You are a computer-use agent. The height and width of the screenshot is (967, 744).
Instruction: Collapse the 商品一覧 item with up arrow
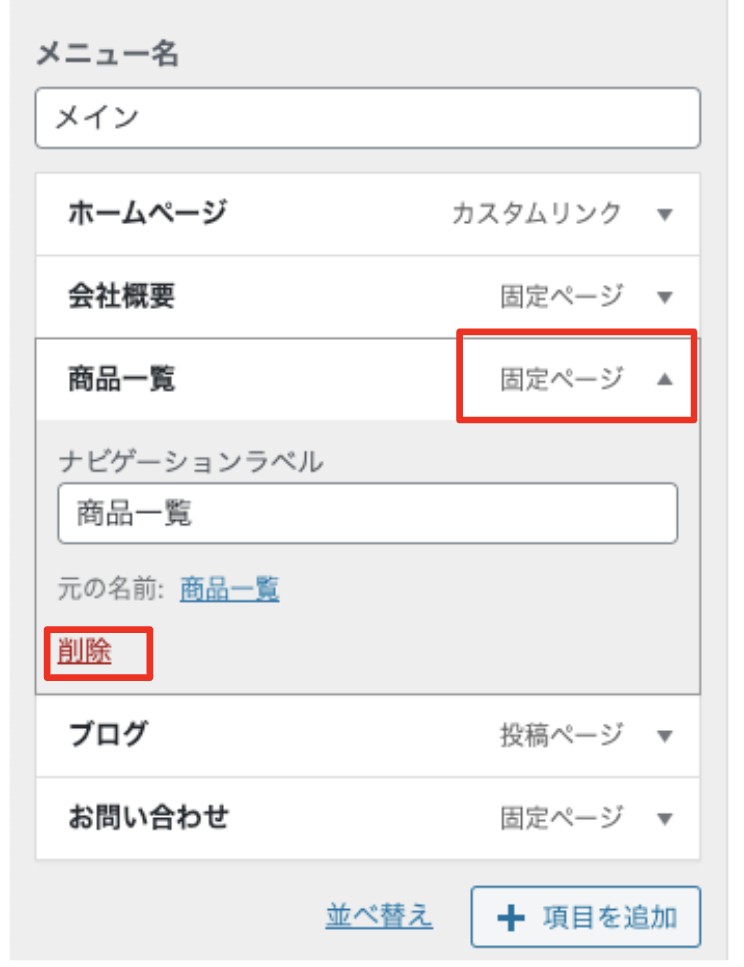pos(665,379)
